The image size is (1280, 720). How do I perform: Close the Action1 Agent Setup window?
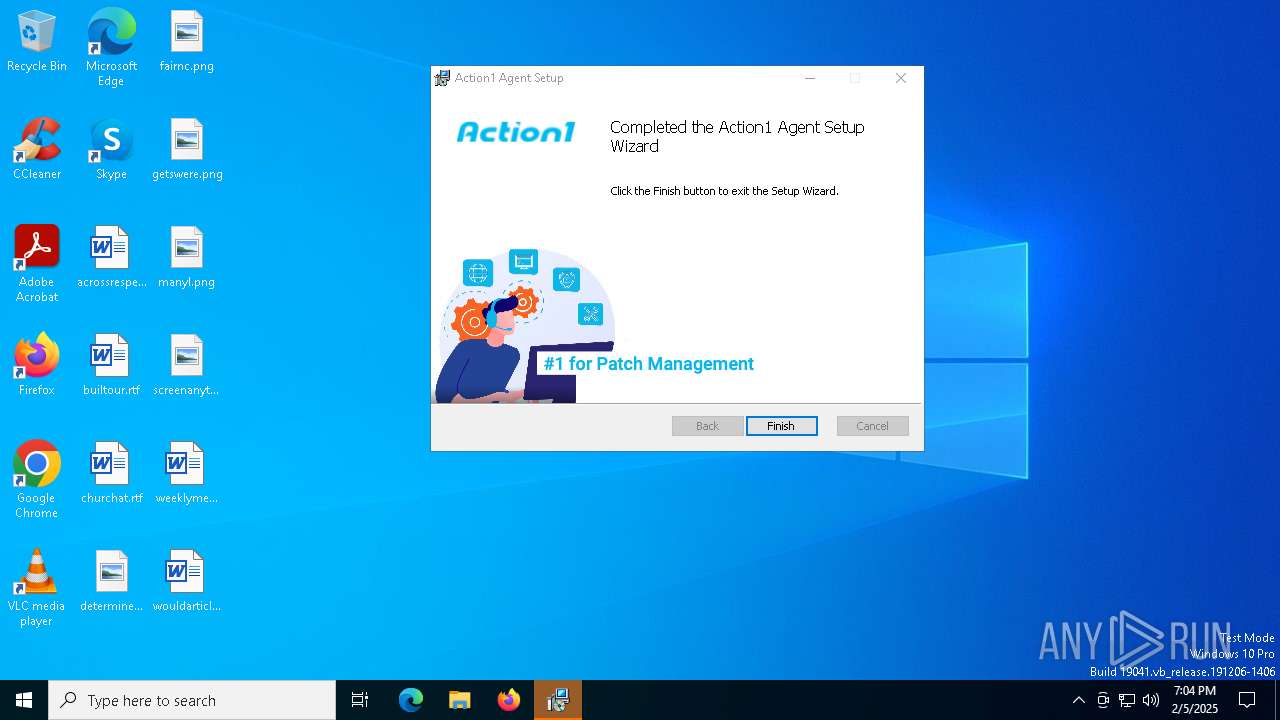(901, 78)
